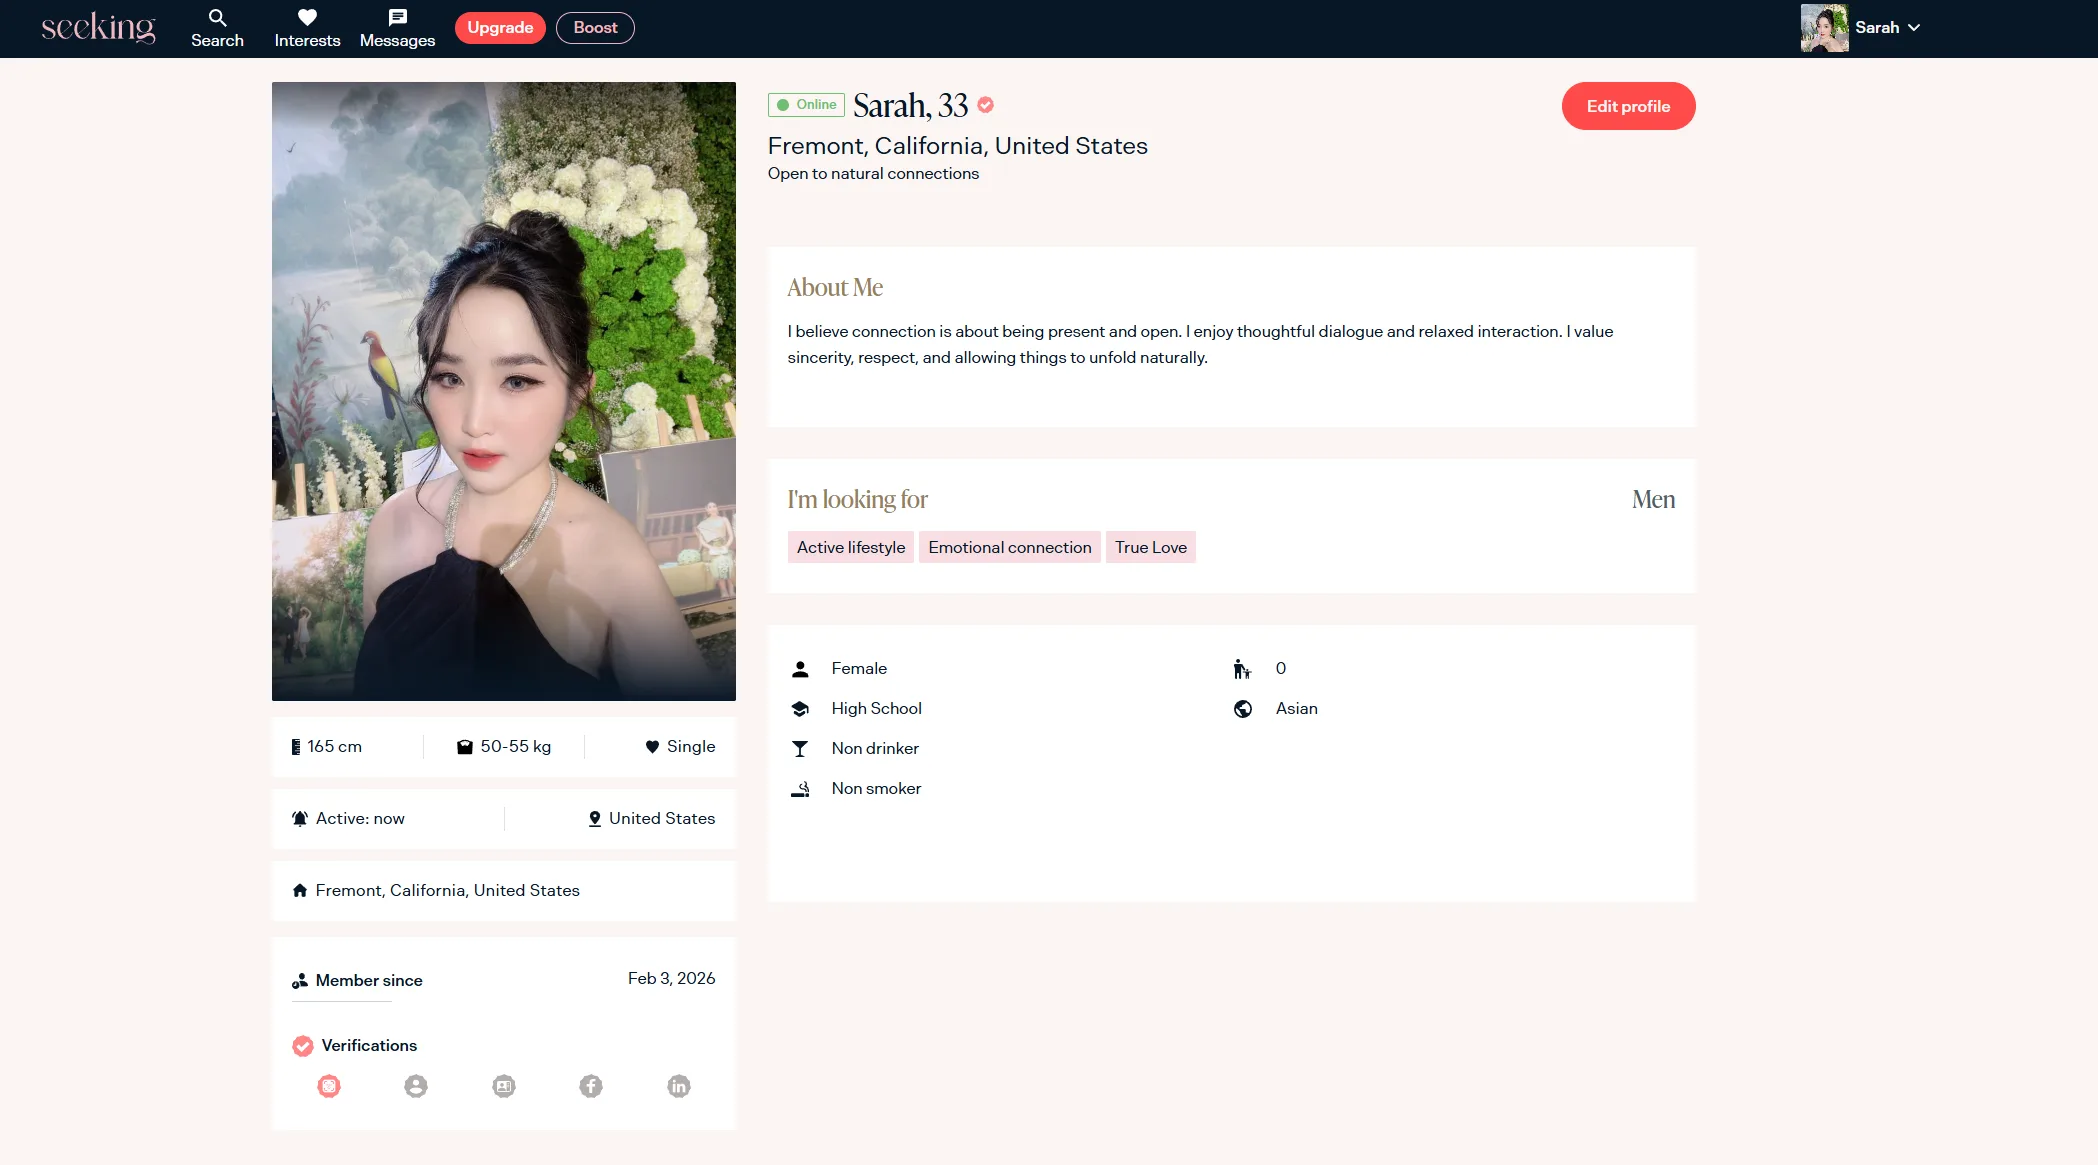Click the Facebook verification badge
The width and height of the screenshot is (2098, 1165).
click(591, 1086)
